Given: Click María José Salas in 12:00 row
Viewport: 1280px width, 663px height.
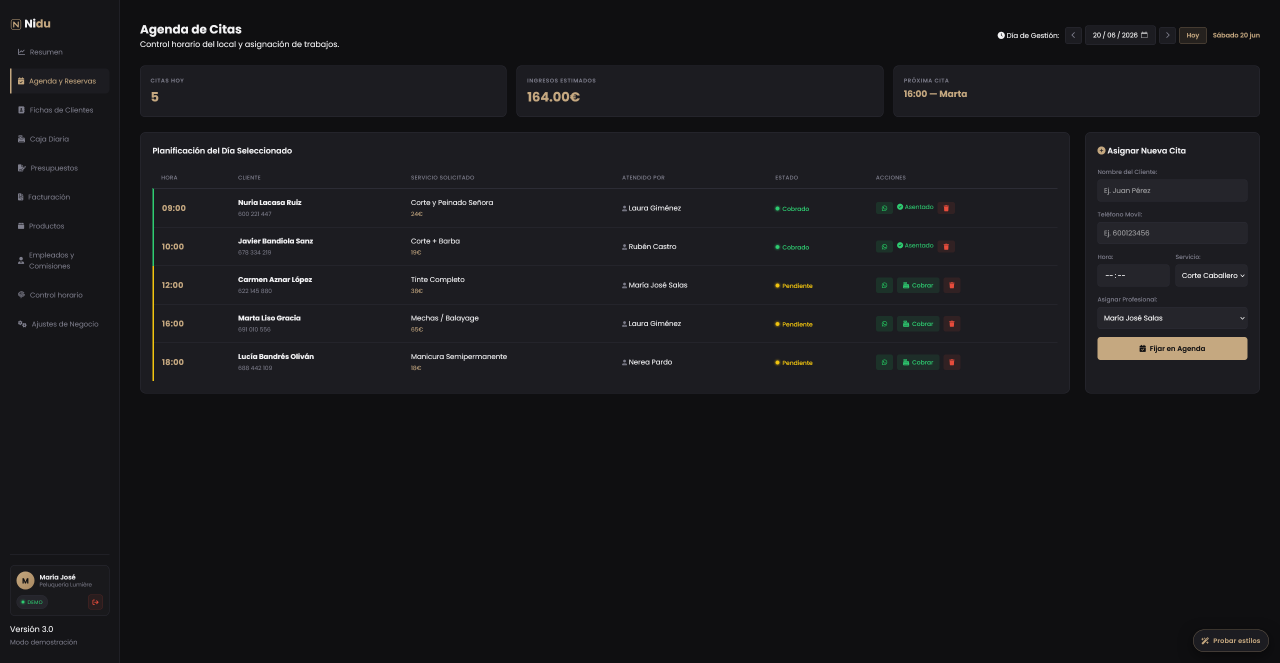Looking at the screenshot, I should 655,285.
